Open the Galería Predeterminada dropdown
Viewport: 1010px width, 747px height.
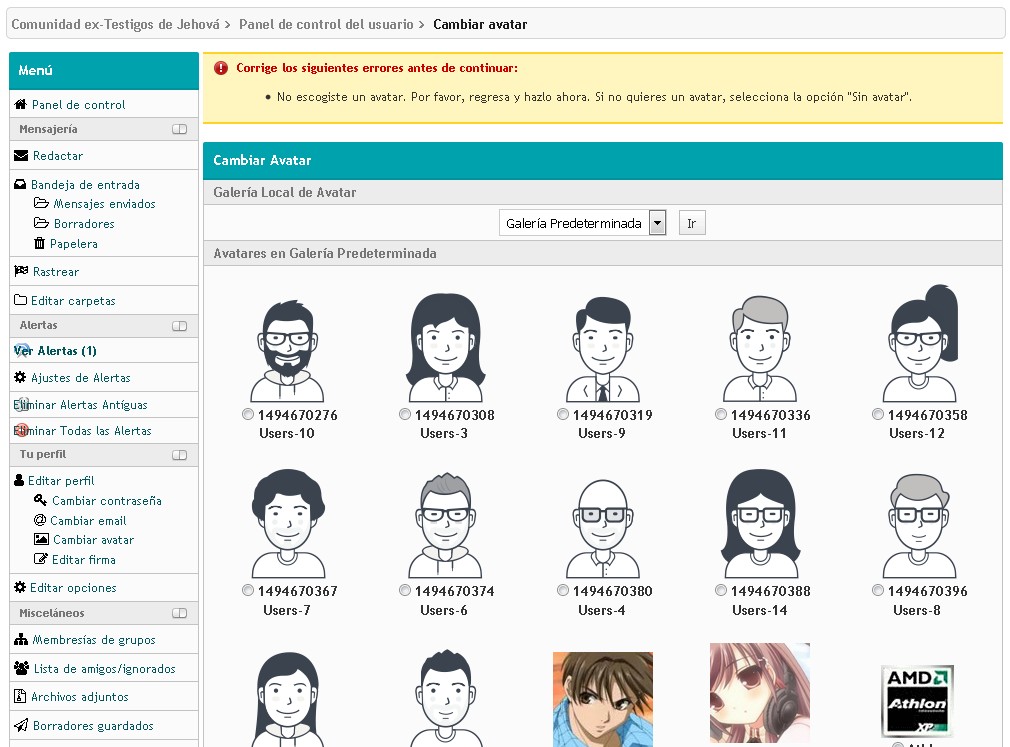[582, 223]
